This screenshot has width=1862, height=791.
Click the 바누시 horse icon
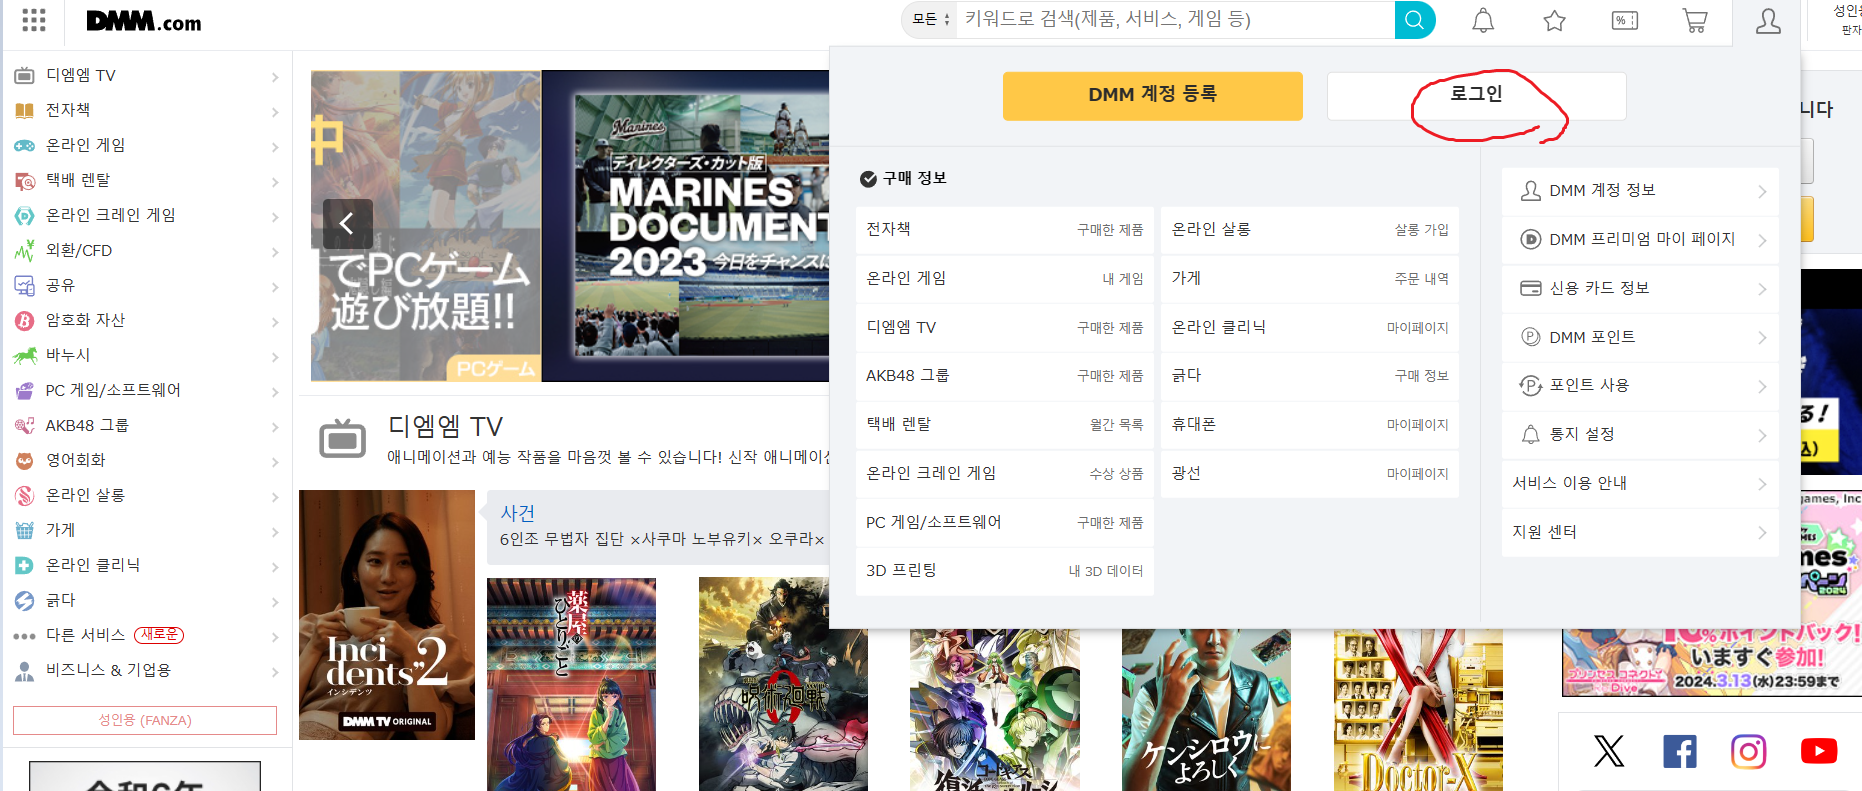coord(24,355)
